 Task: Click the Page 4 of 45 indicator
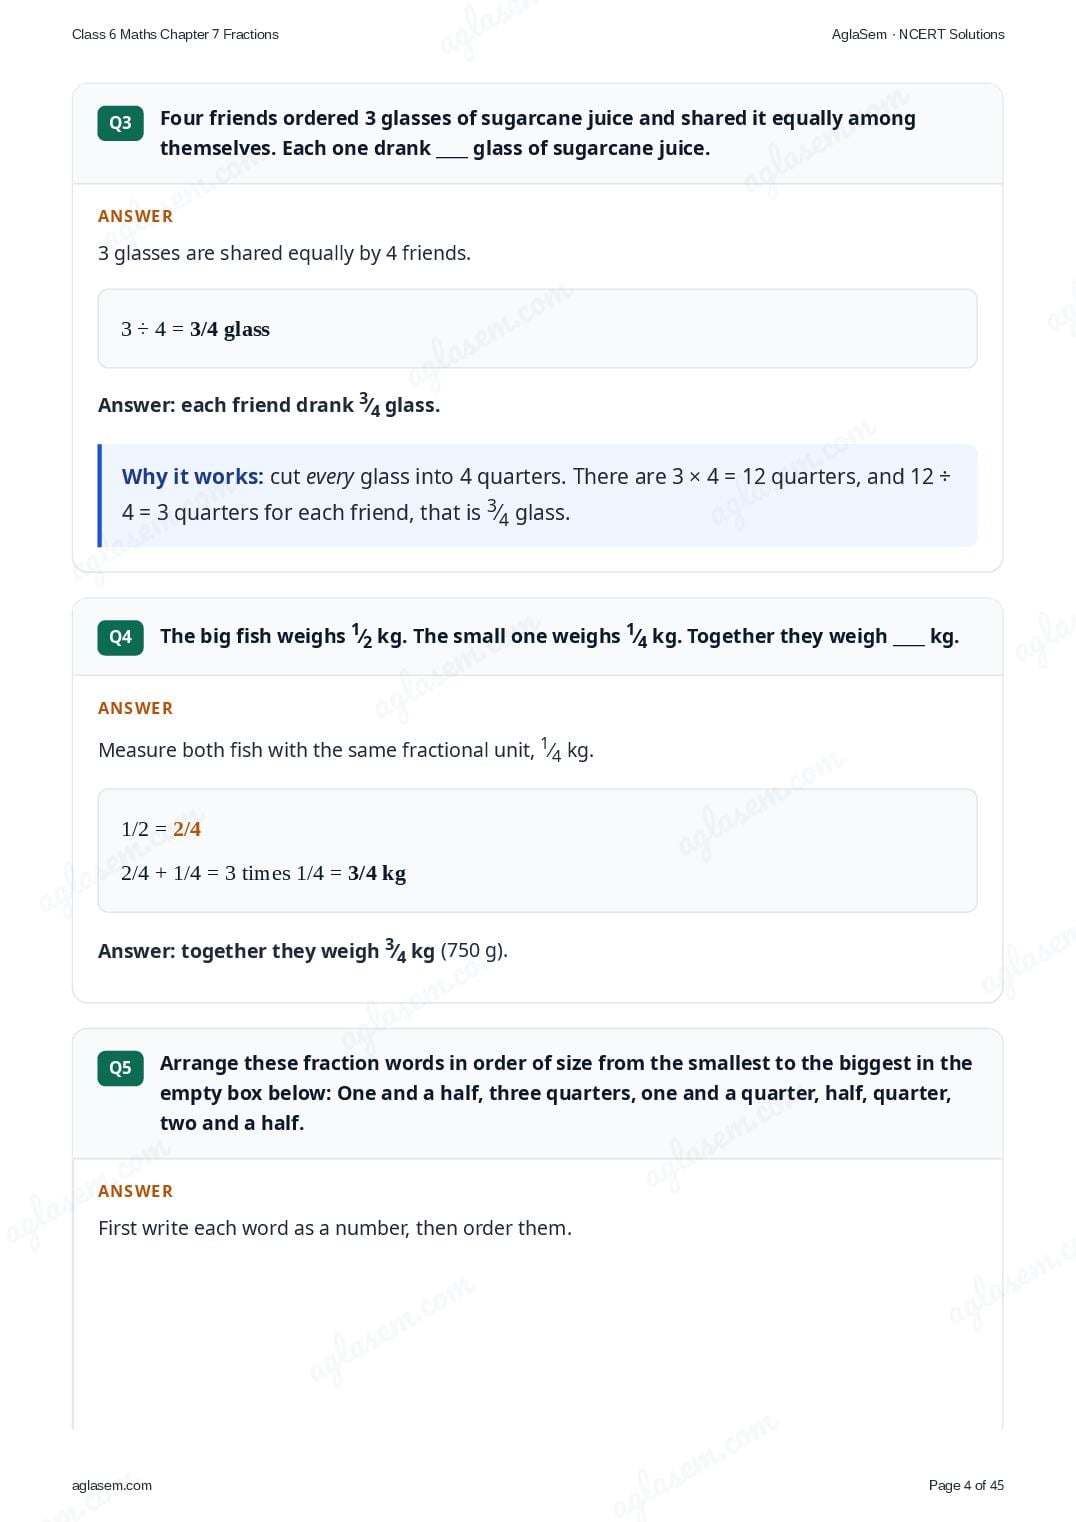click(x=966, y=1485)
